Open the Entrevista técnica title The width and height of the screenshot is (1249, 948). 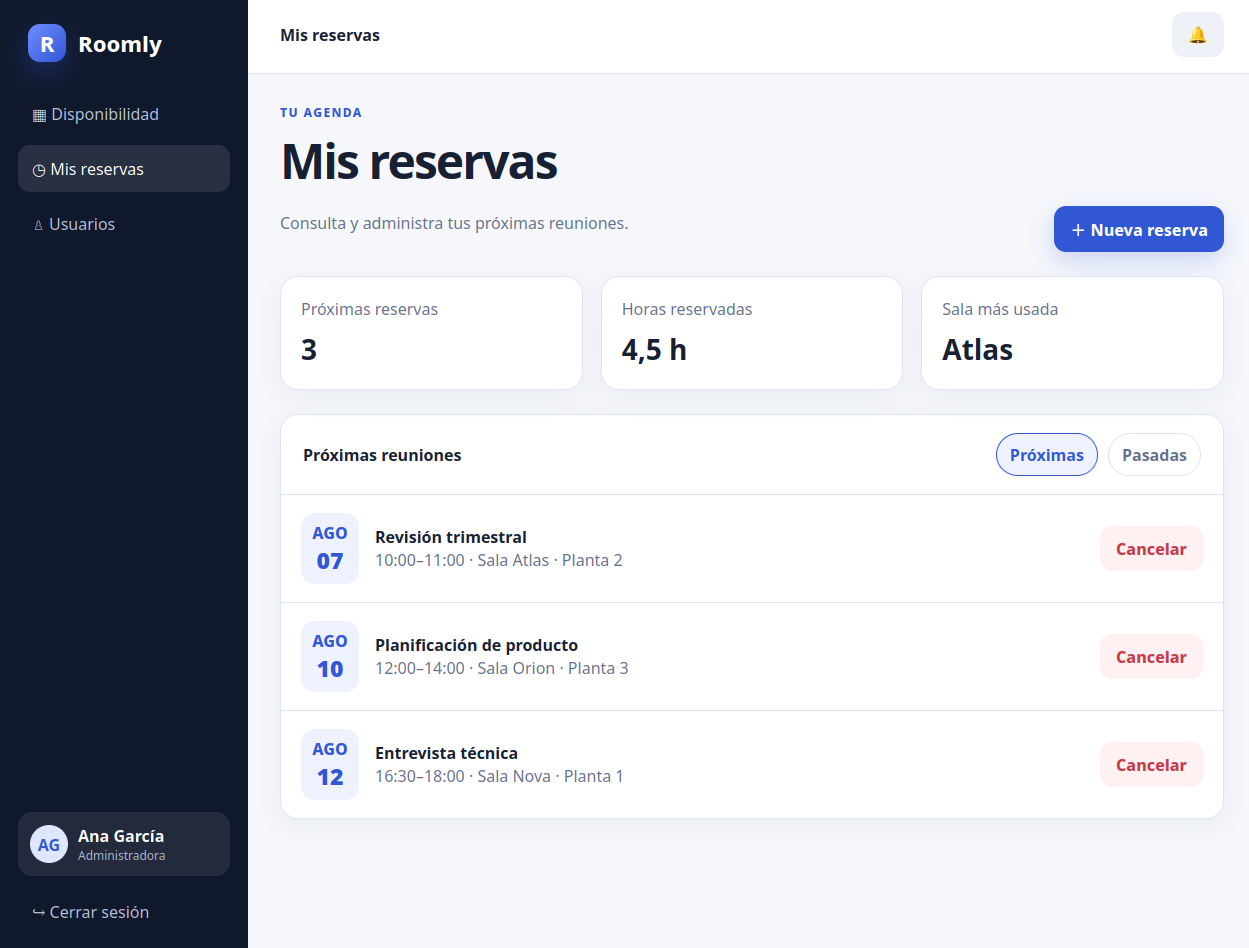click(446, 753)
